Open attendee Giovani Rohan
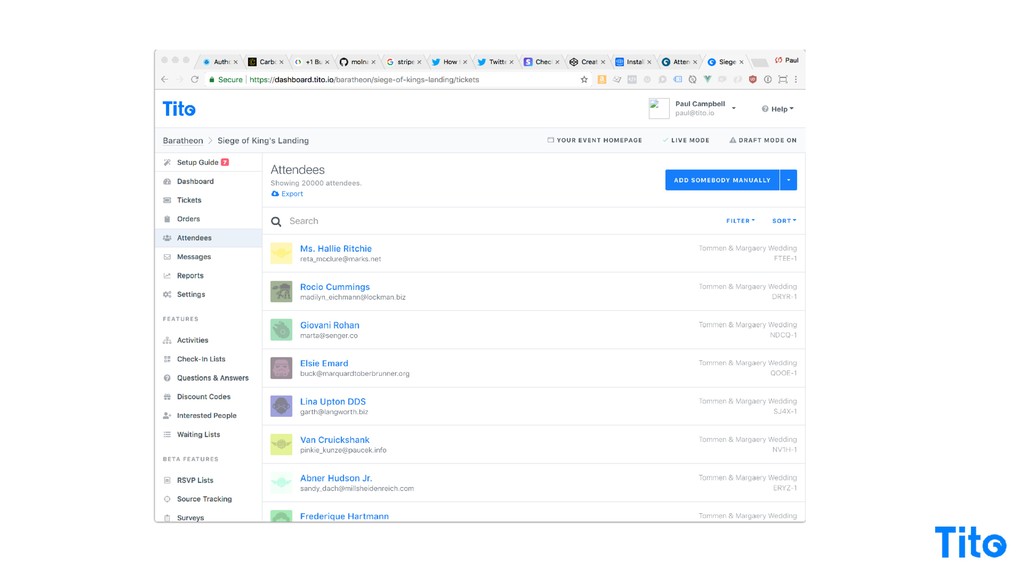 pyautogui.click(x=330, y=325)
